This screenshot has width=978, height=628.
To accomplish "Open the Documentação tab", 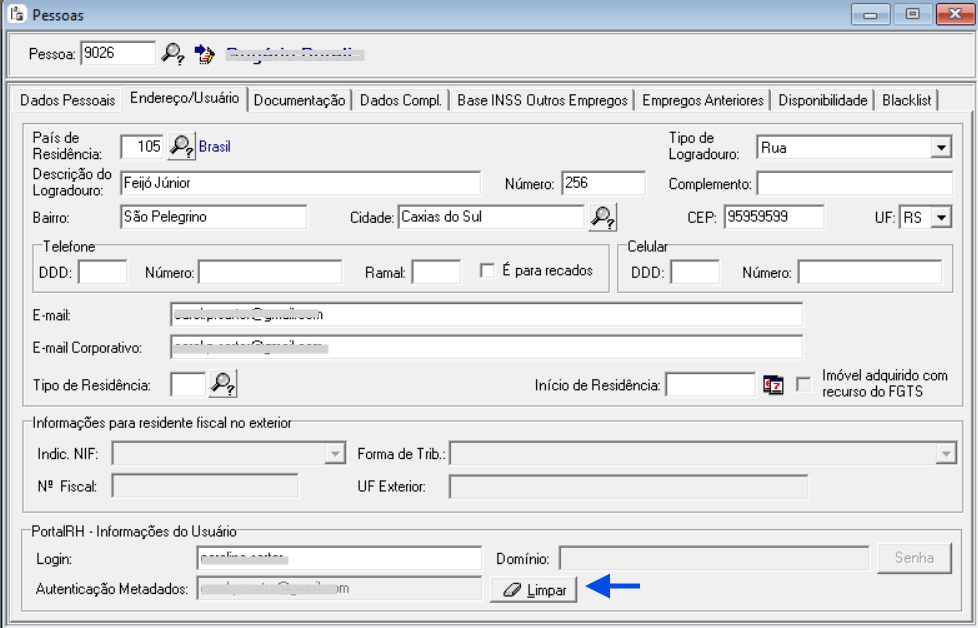I will click(x=299, y=100).
